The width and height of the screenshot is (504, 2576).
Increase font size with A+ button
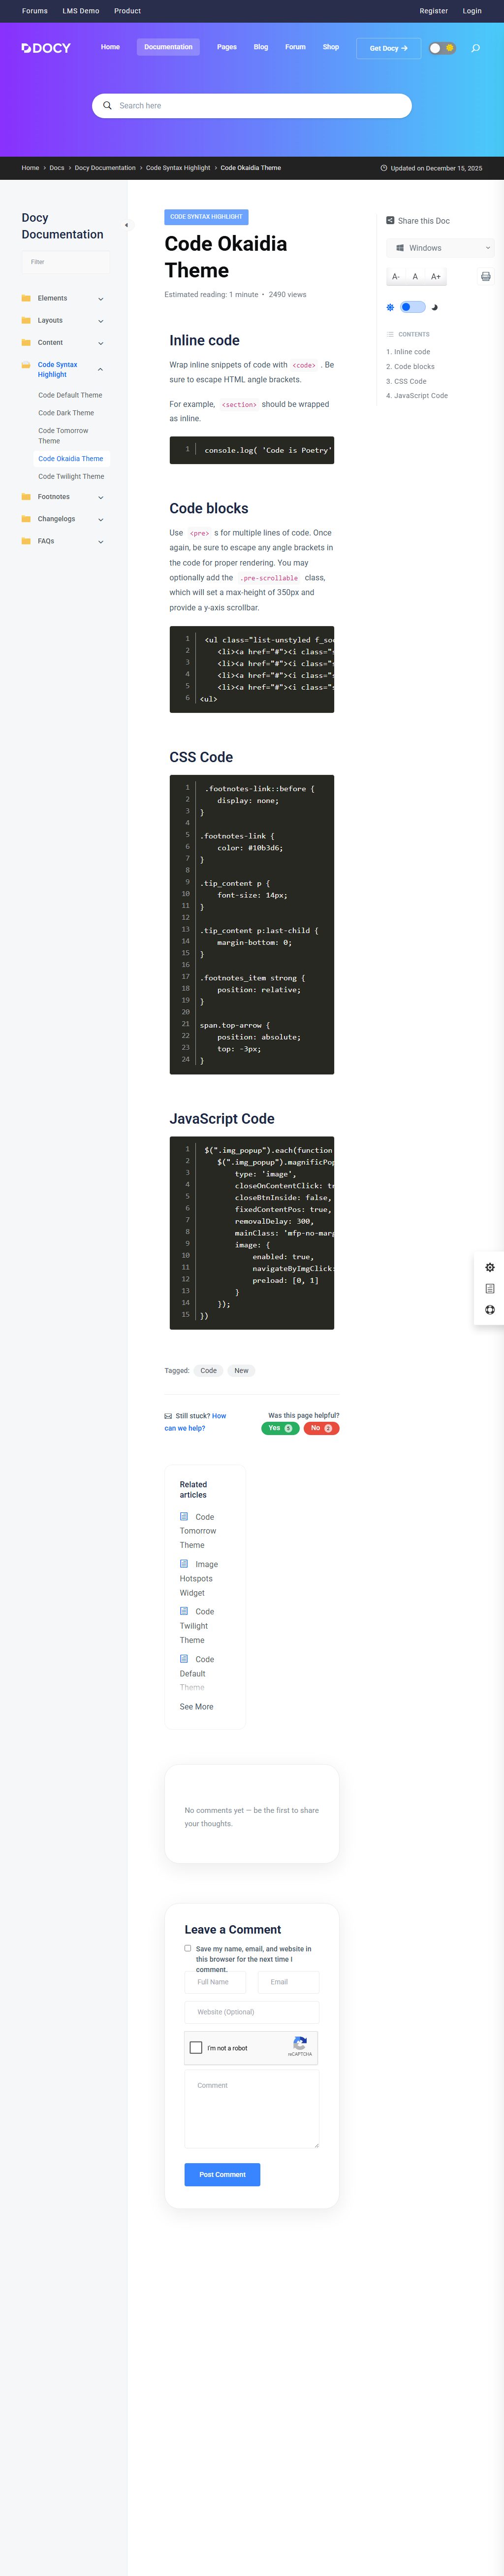click(436, 276)
